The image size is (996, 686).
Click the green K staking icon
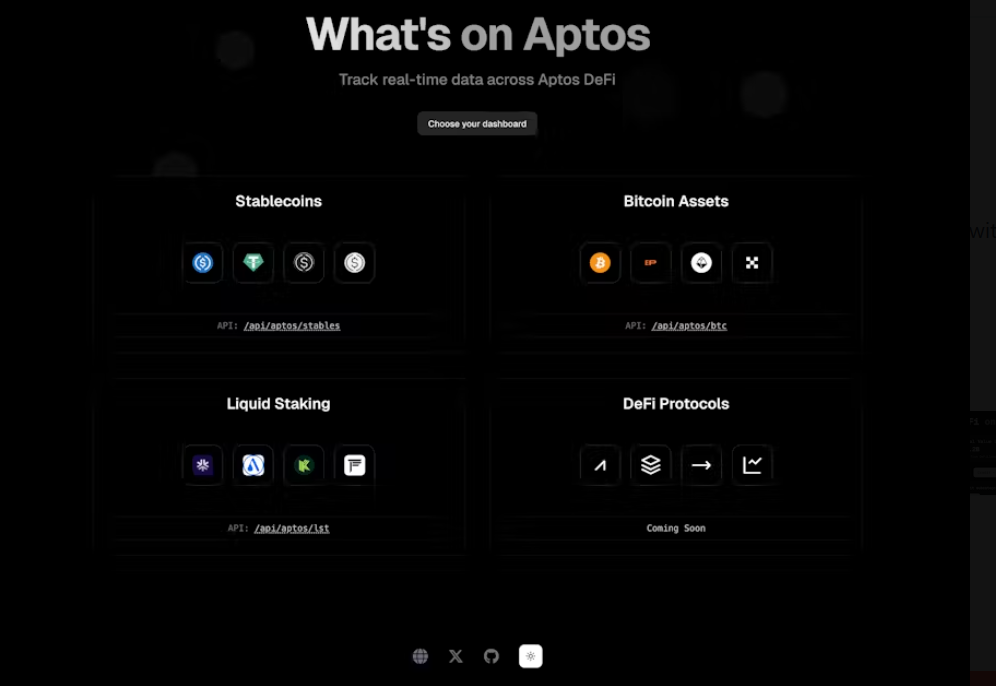pyautogui.click(x=304, y=465)
